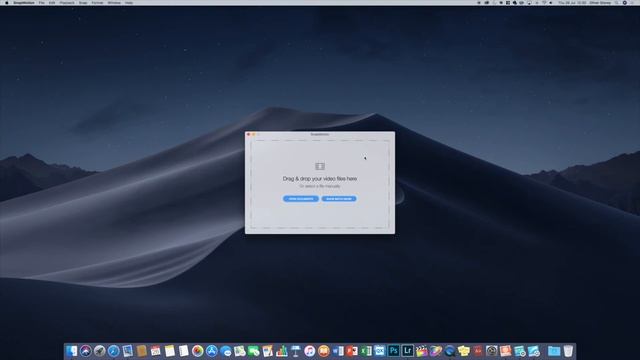Open the Snap menu
The image size is (640, 360).
pyautogui.click(x=83, y=3)
